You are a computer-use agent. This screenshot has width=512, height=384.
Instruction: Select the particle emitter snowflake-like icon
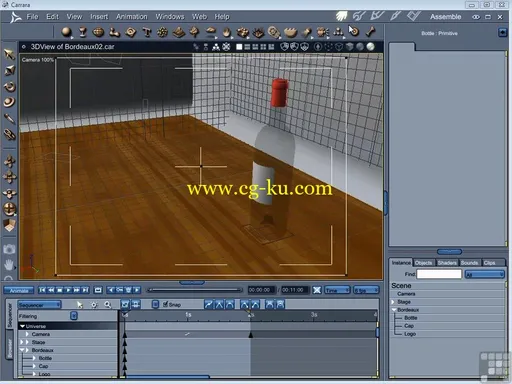(162, 32)
